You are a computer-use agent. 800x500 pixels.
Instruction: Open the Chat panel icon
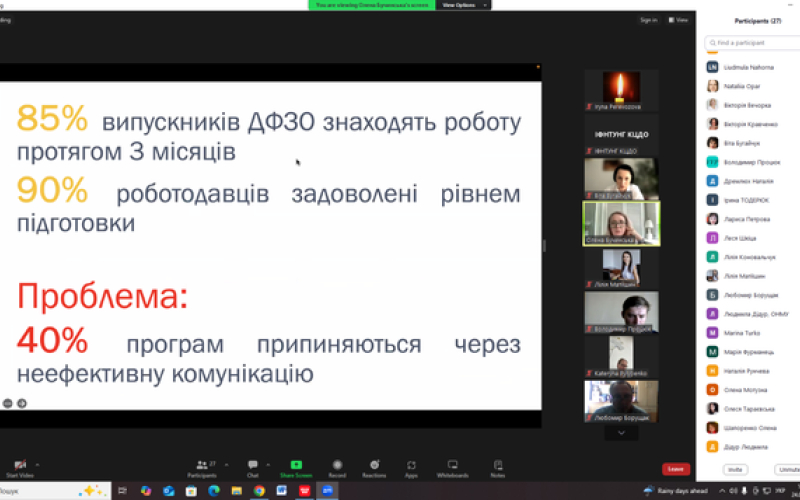click(253, 464)
